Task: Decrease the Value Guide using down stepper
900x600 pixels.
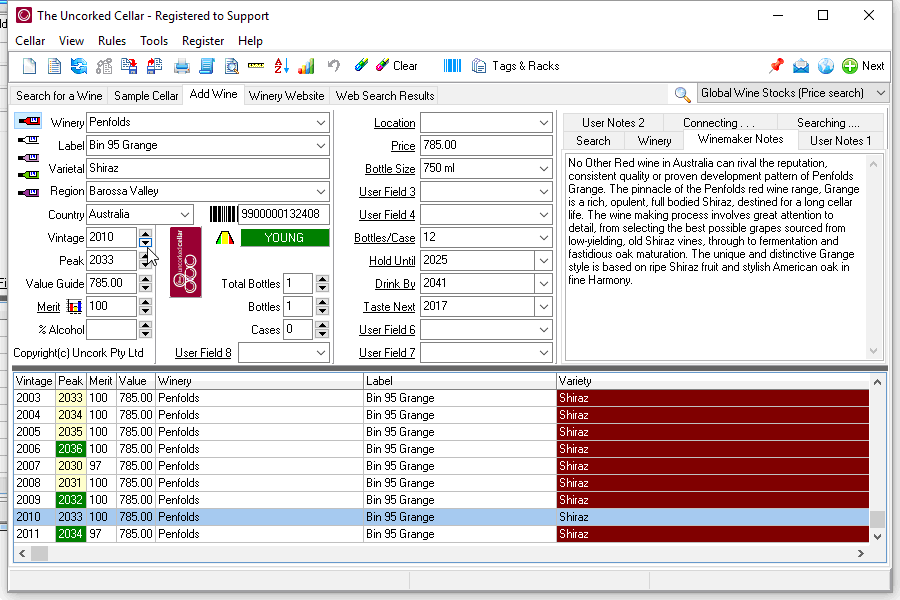Action: click(146, 289)
